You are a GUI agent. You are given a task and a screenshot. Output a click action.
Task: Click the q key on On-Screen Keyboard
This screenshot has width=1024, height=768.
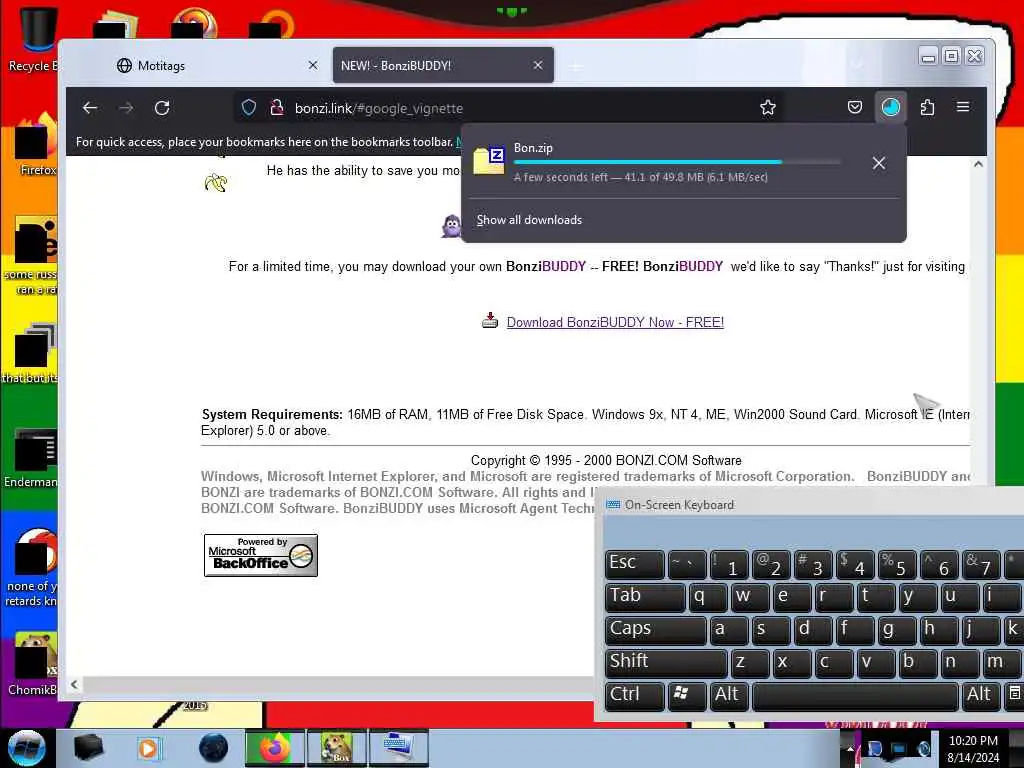coord(707,597)
